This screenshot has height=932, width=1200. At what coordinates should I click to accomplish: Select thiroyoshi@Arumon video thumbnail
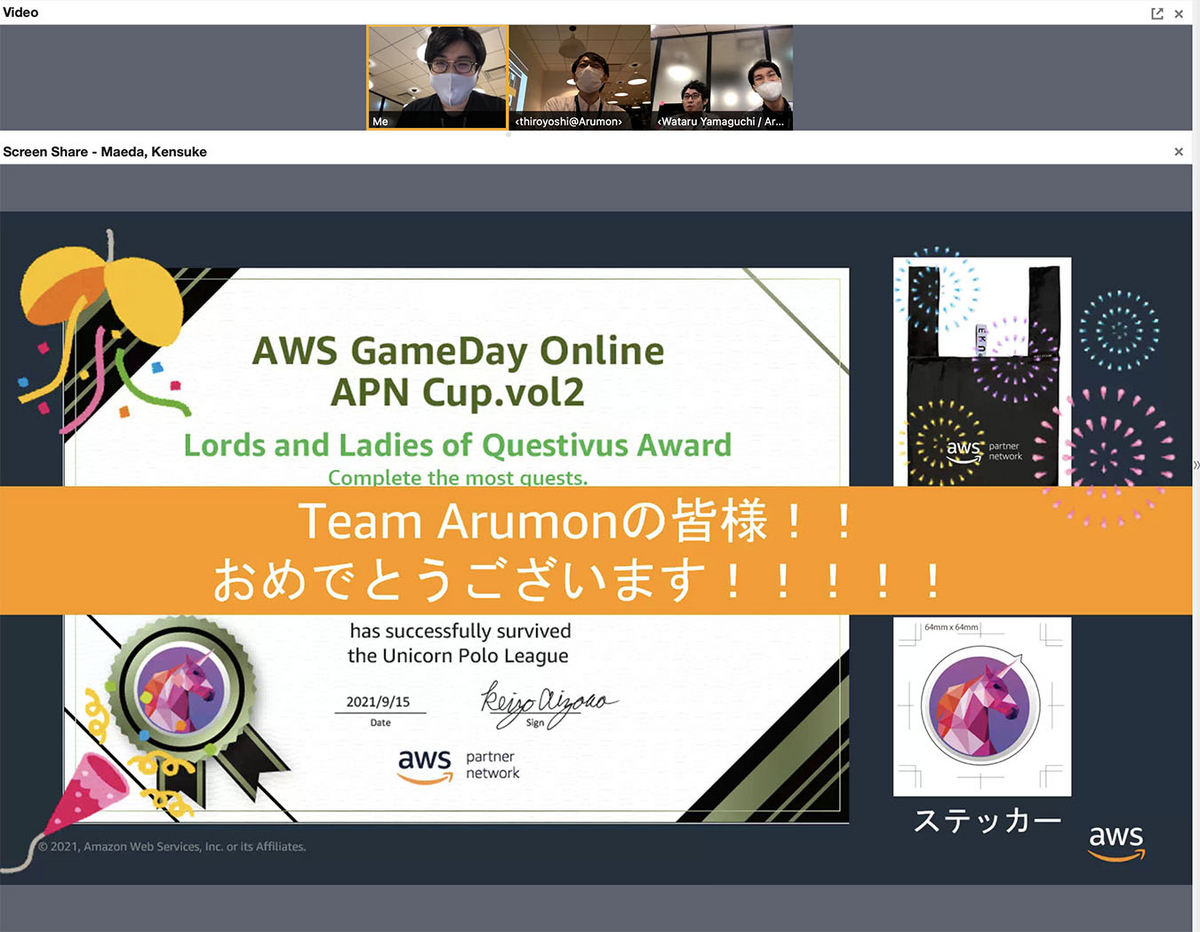coord(580,77)
